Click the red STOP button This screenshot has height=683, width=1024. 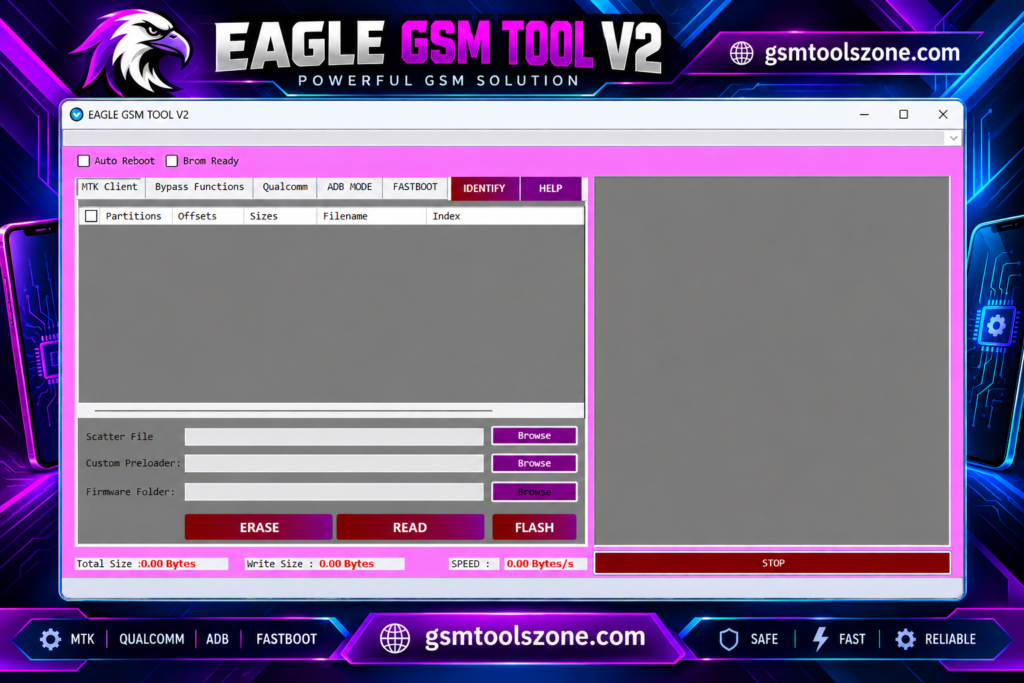[773, 563]
